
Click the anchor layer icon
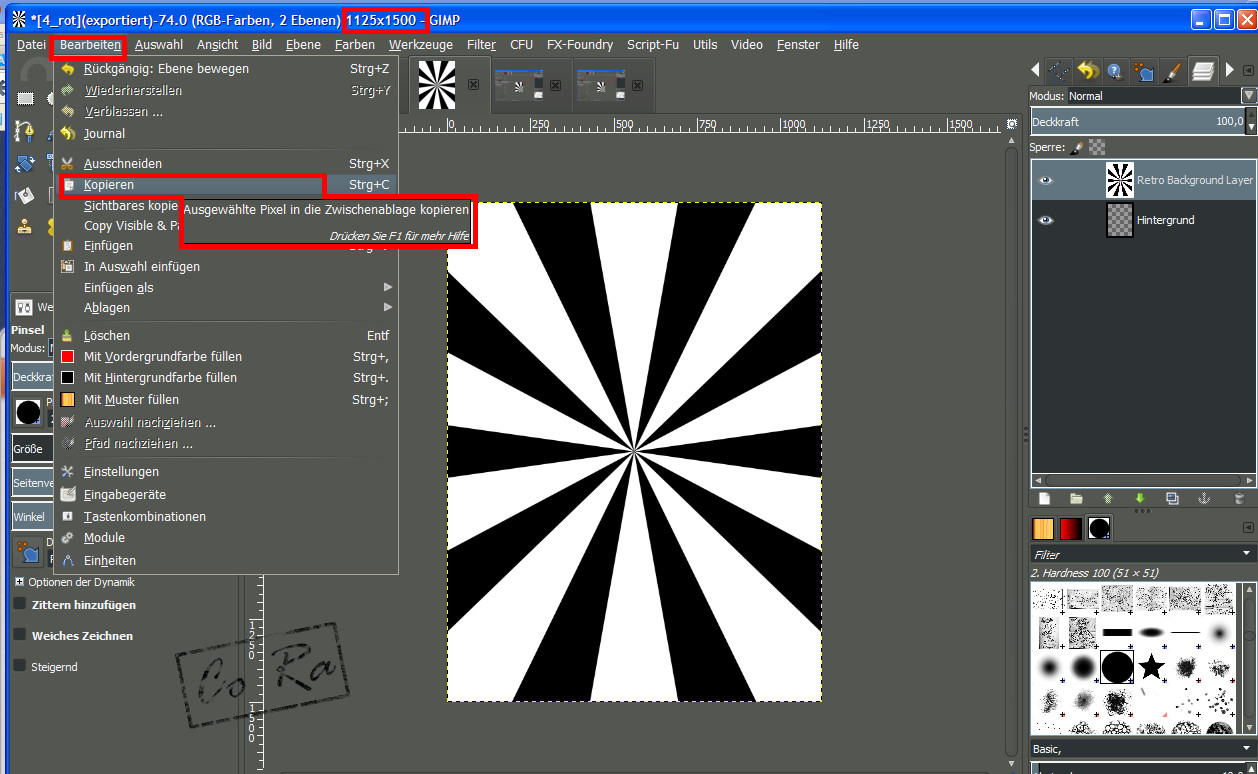pos(1204,498)
